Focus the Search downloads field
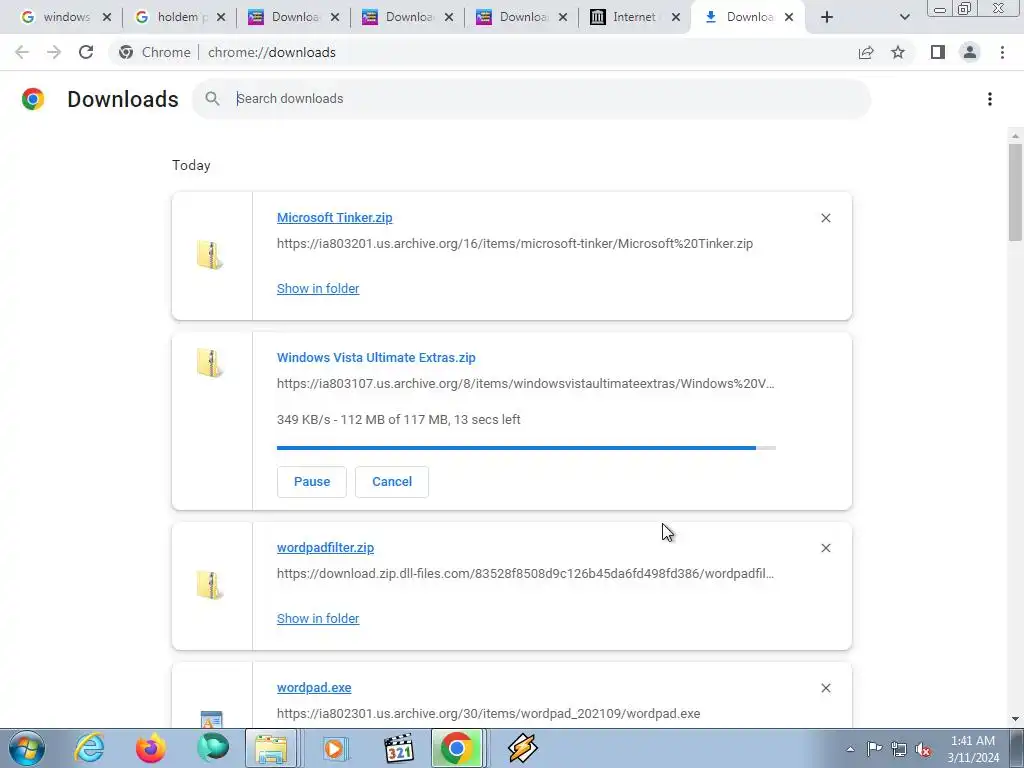Viewport: 1024px width, 768px height. [x=531, y=99]
